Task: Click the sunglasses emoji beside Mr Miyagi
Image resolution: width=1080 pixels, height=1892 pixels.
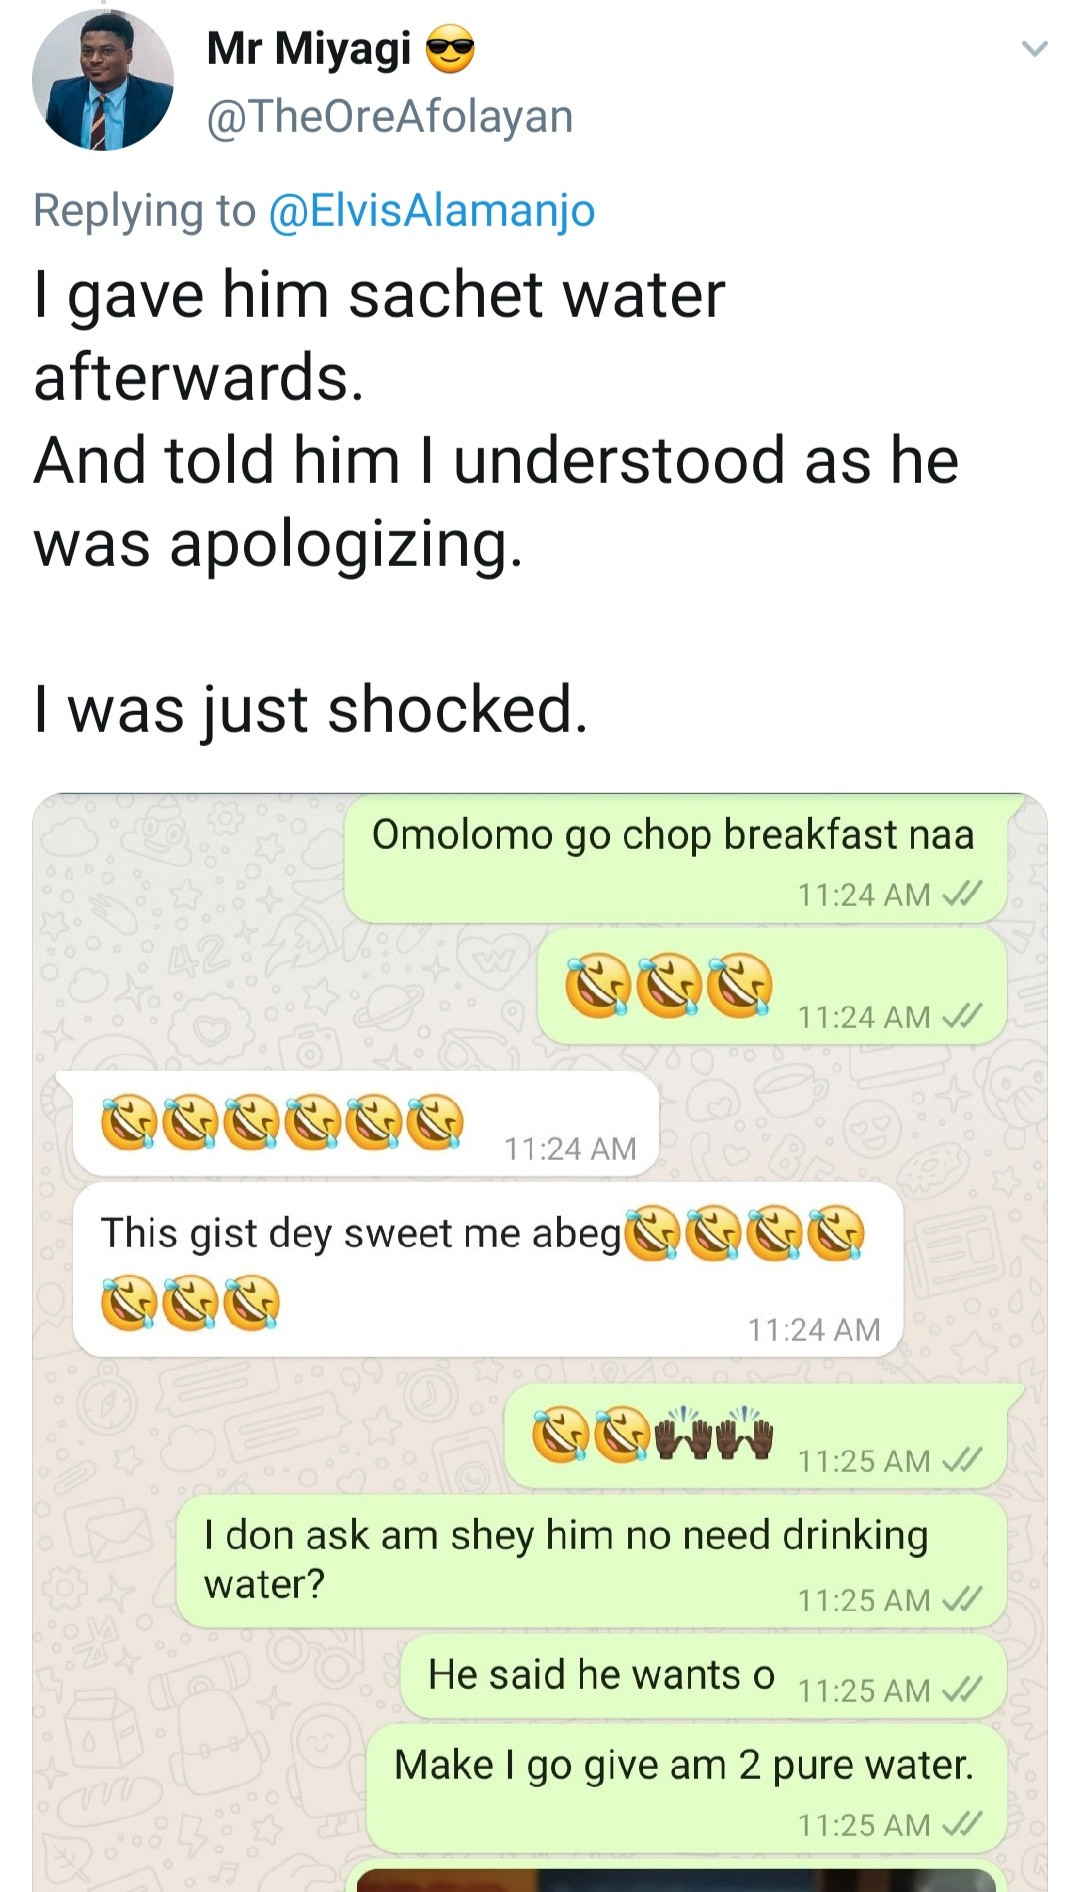Action: click(x=451, y=50)
